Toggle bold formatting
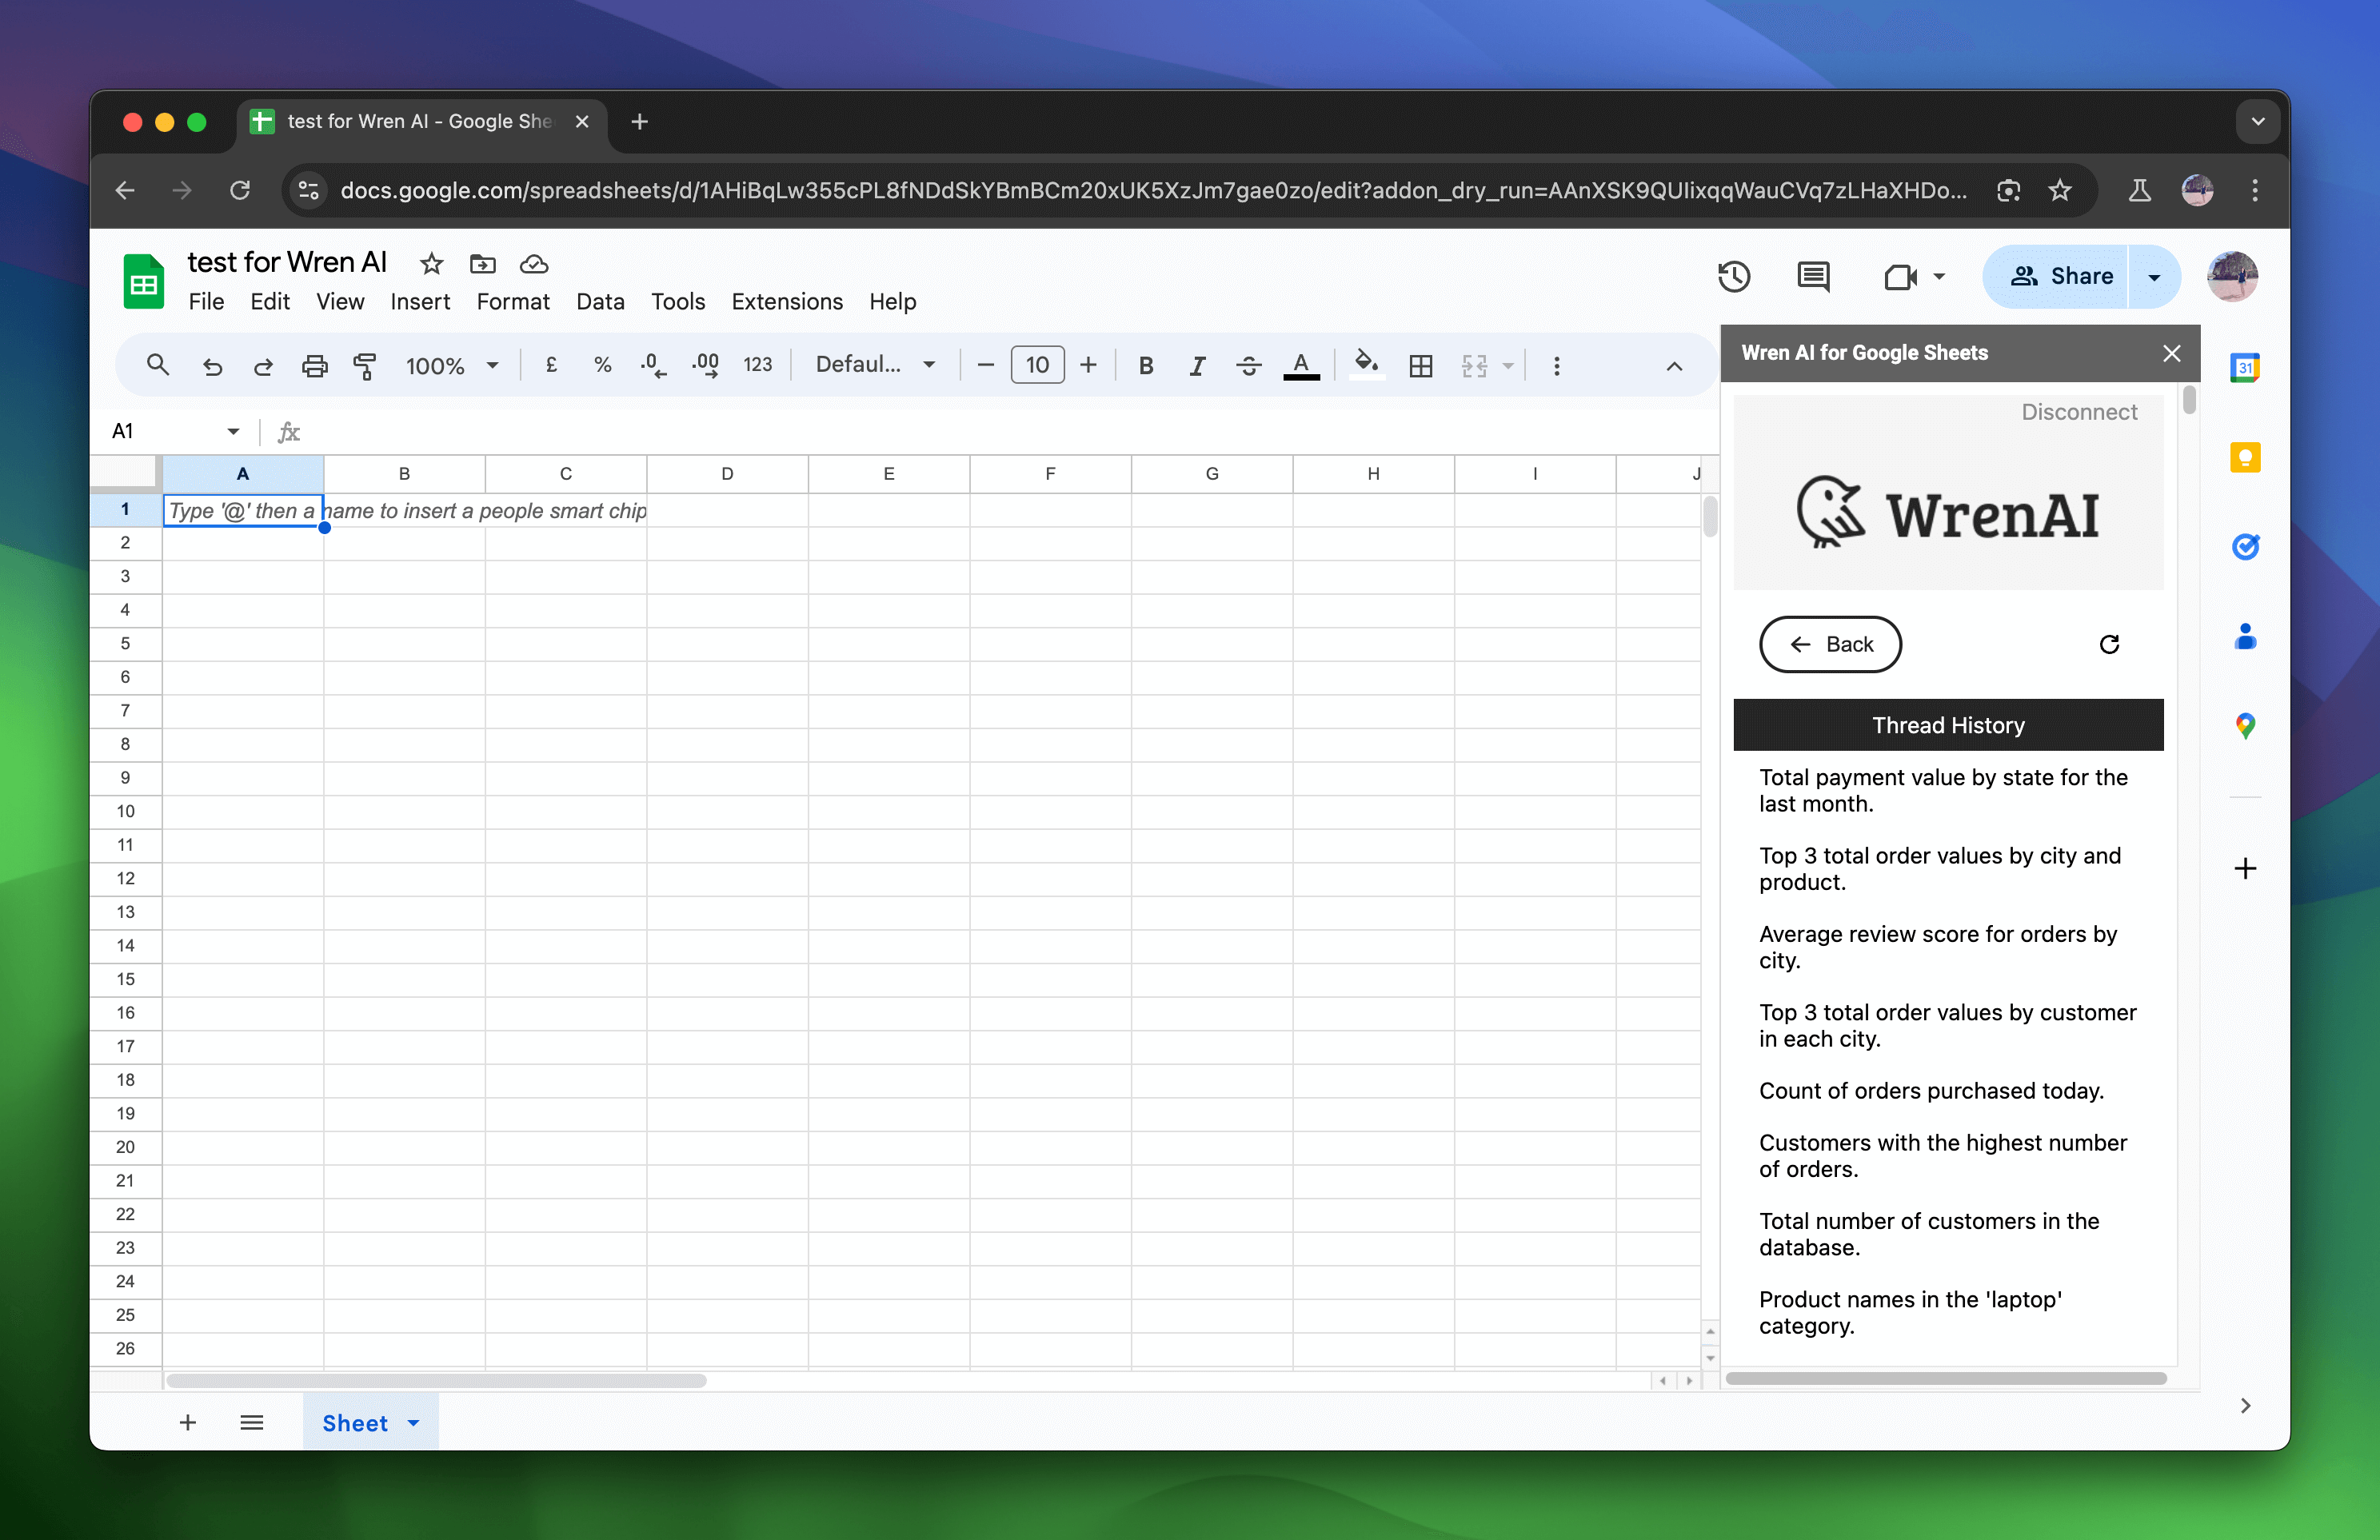2380x1540 pixels. [x=1146, y=366]
